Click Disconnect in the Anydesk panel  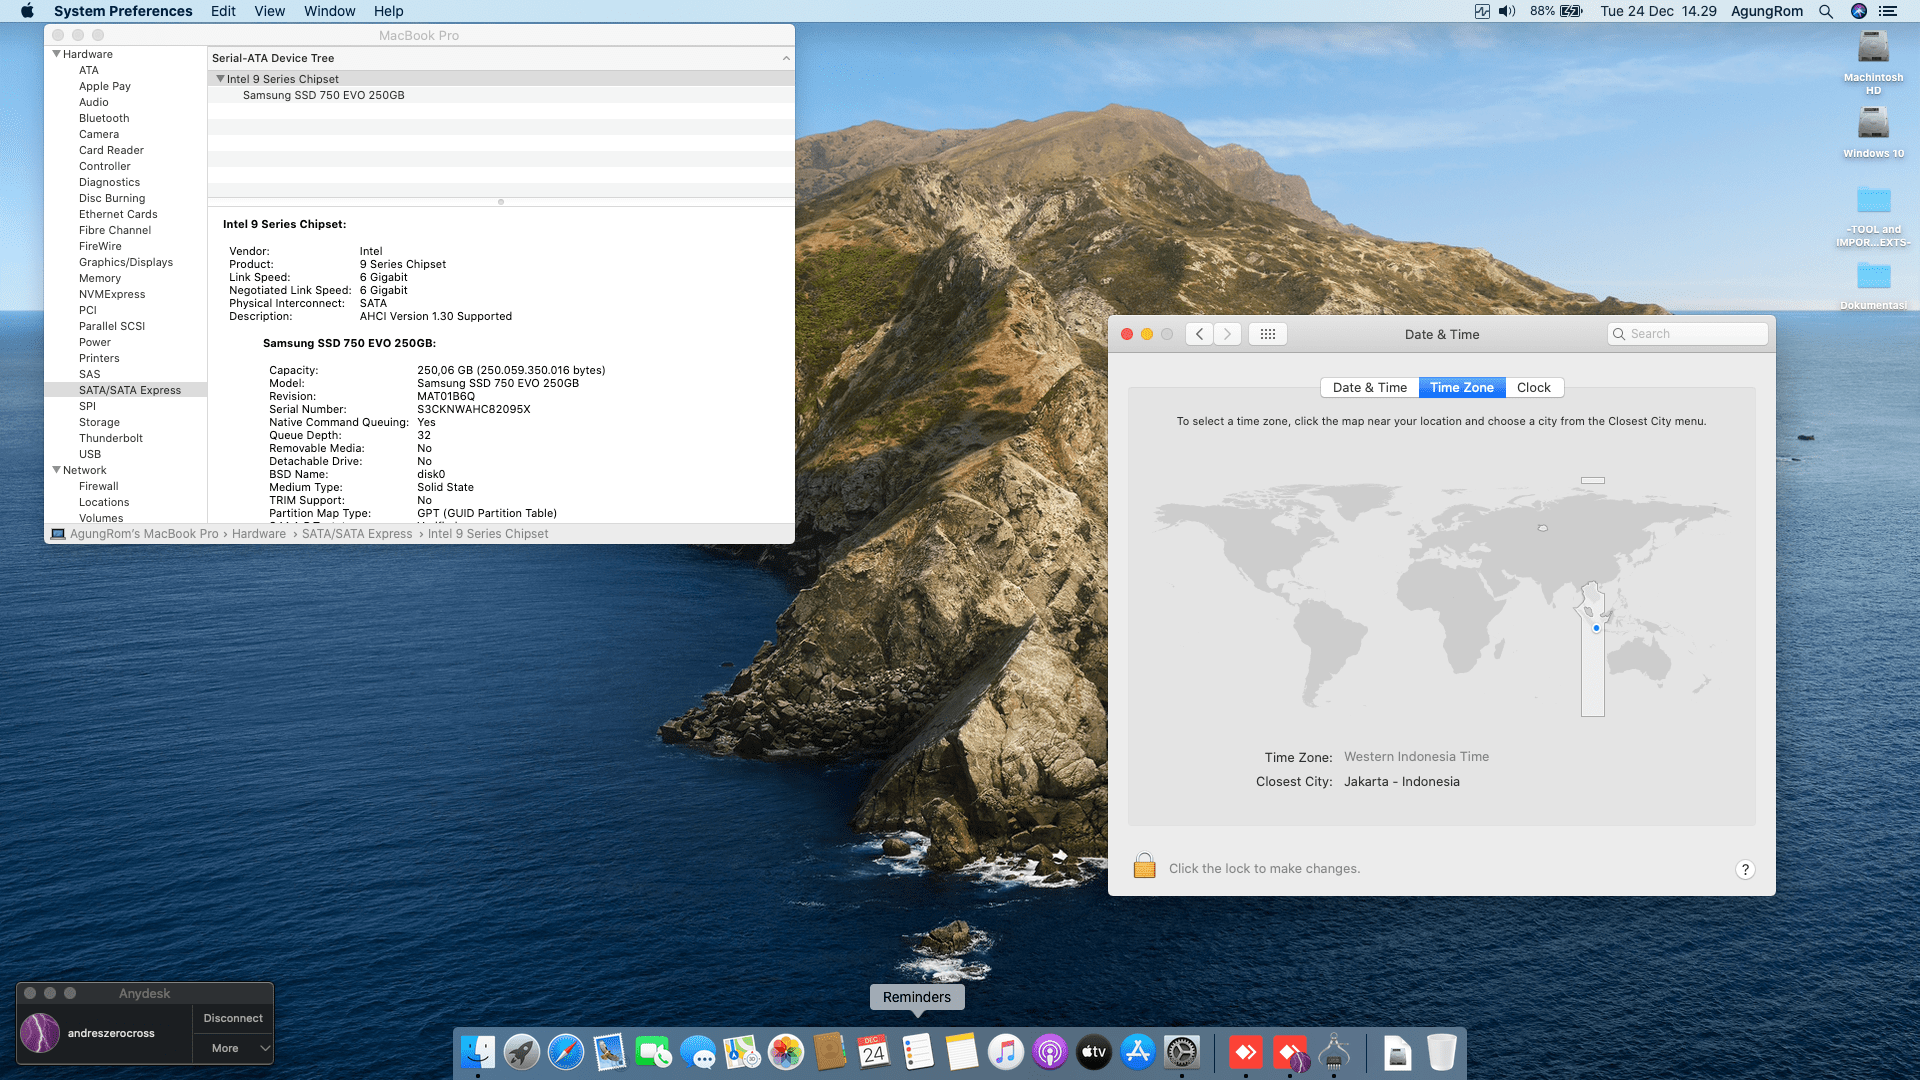click(233, 1018)
